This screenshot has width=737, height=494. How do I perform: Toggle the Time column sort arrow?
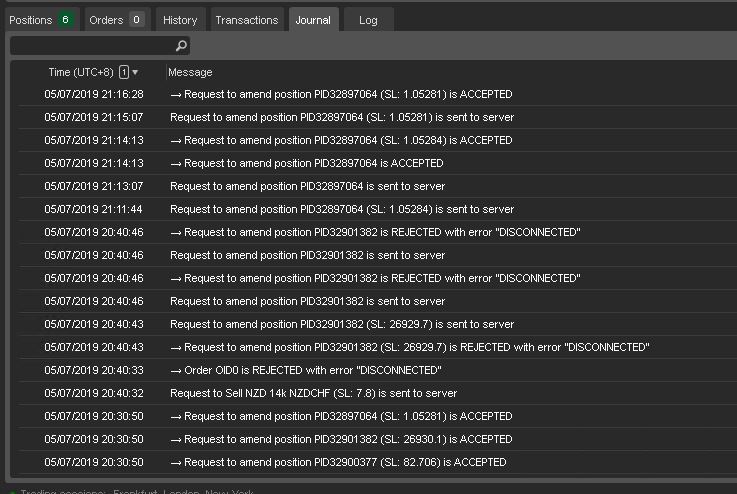tap(135, 72)
